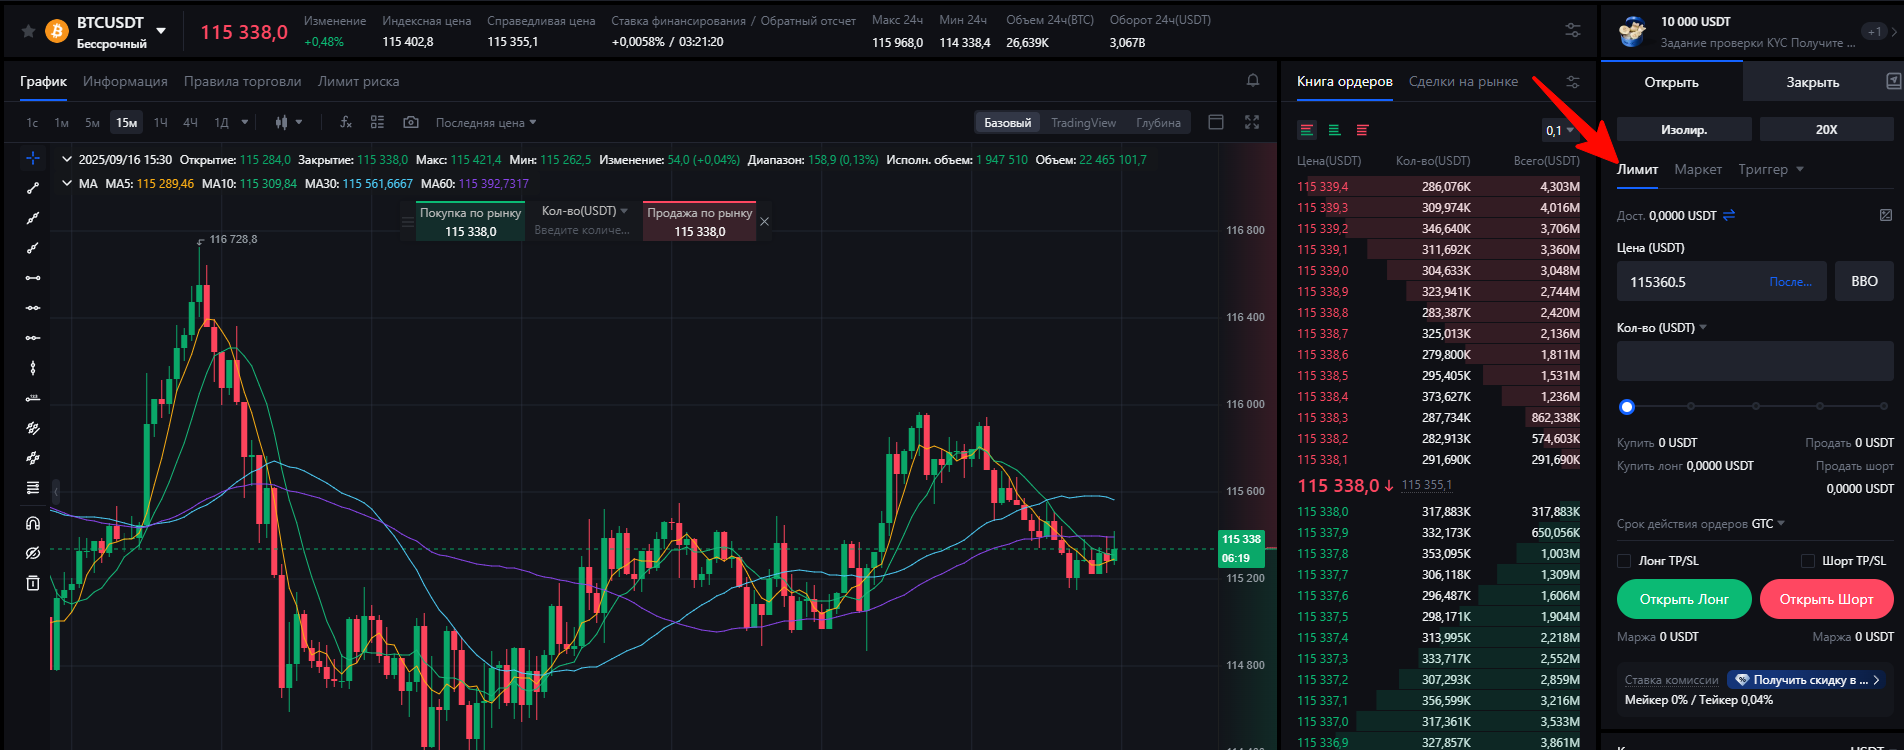Screen dimensions: 1904x750
Task: Enable Лонг TP/SL checkbox
Action: (x=1624, y=561)
